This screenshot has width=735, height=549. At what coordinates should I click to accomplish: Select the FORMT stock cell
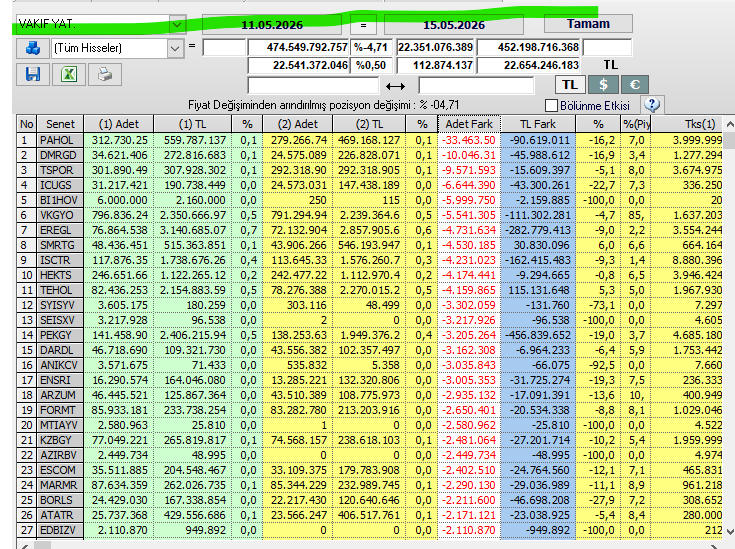(60, 410)
